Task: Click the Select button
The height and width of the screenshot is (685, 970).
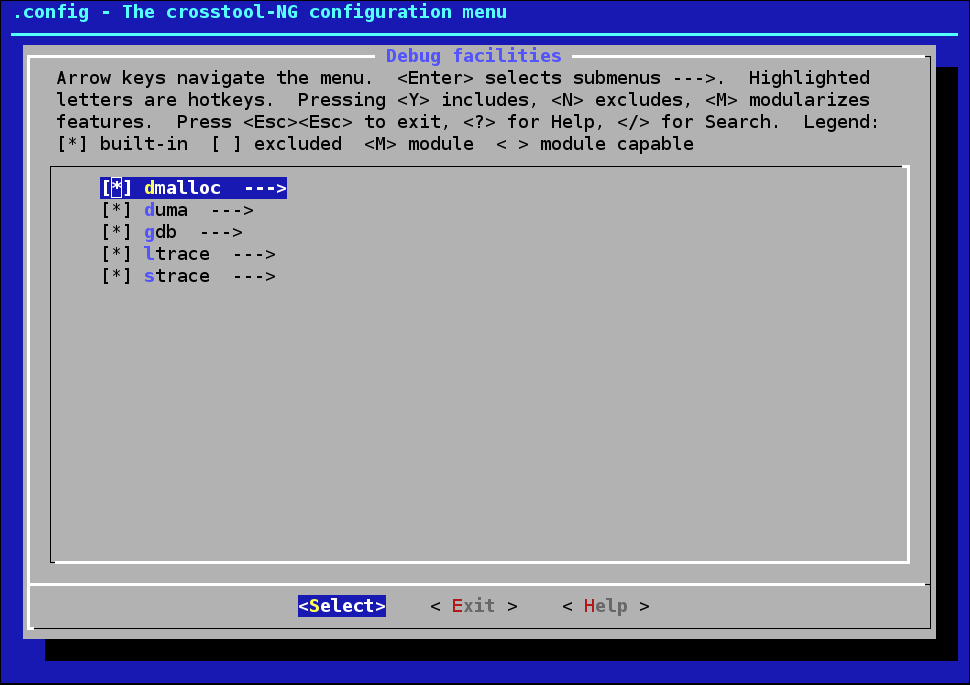Action: (342, 606)
